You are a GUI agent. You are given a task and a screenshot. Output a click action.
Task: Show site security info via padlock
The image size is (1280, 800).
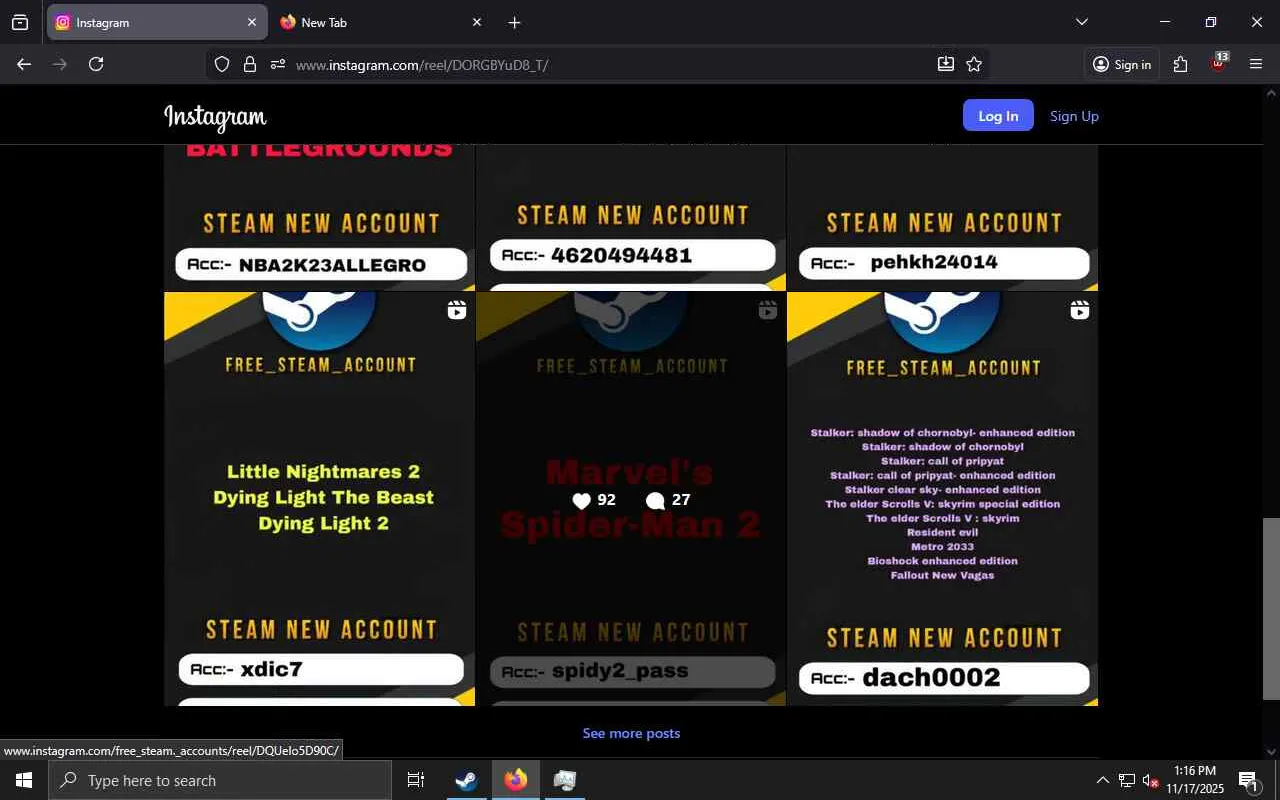click(x=250, y=64)
